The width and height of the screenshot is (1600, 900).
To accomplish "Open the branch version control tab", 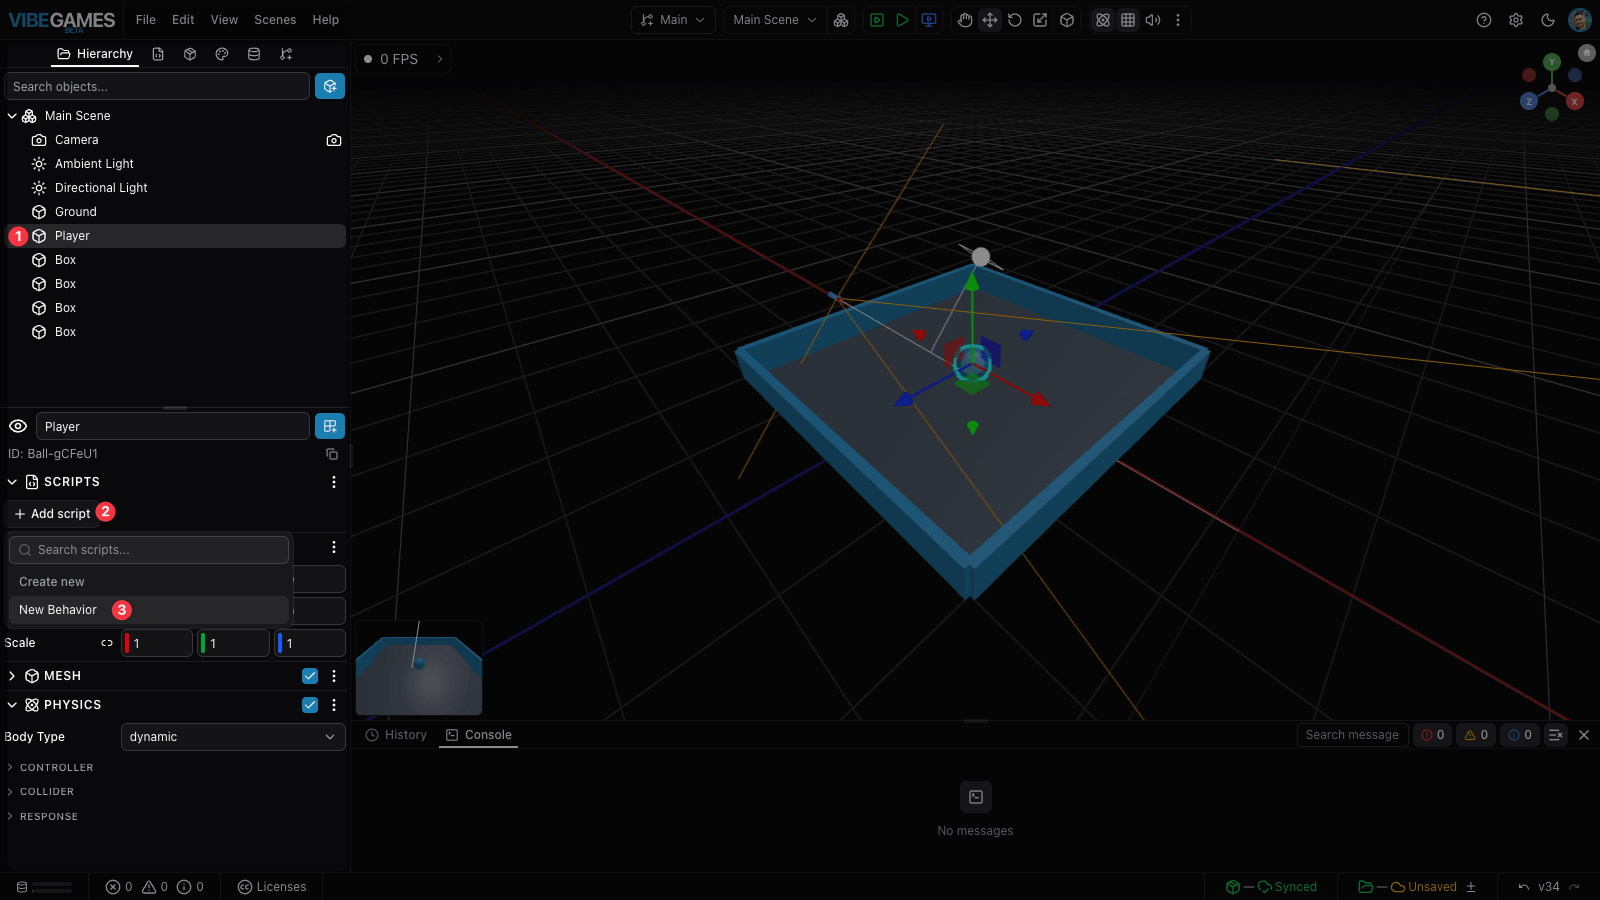I will (x=286, y=54).
